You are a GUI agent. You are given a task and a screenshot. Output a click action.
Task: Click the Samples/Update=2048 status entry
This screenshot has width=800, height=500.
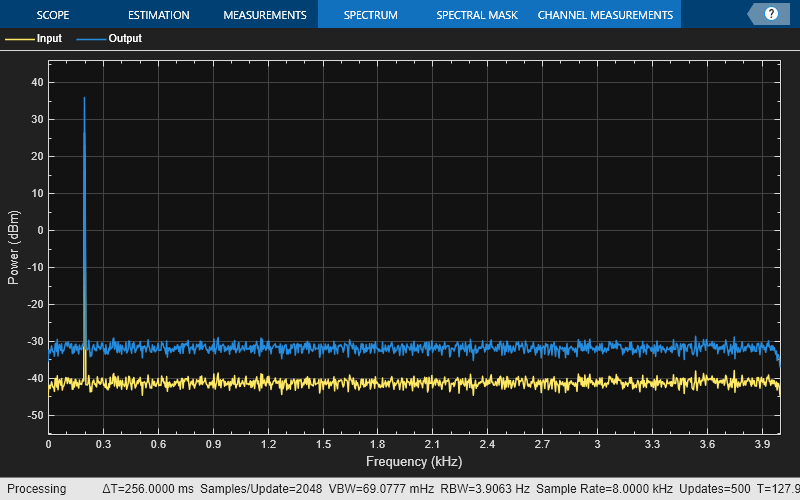click(x=261, y=489)
